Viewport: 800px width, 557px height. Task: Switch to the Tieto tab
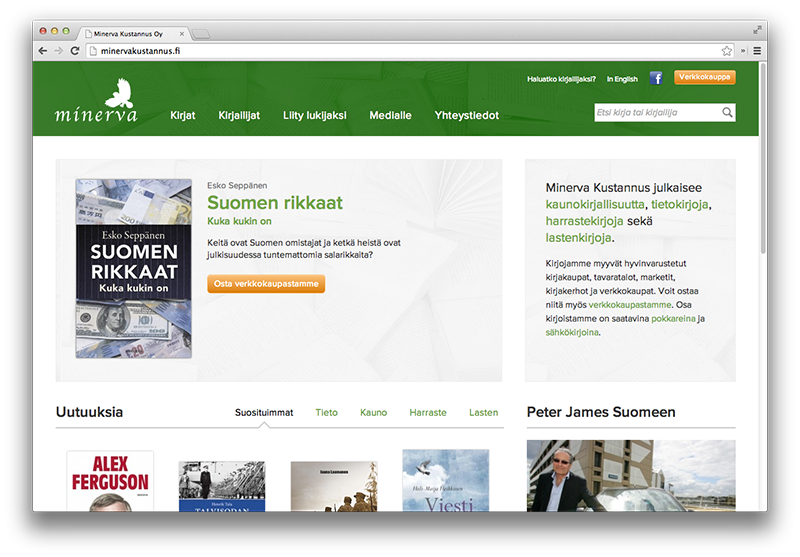click(x=326, y=412)
